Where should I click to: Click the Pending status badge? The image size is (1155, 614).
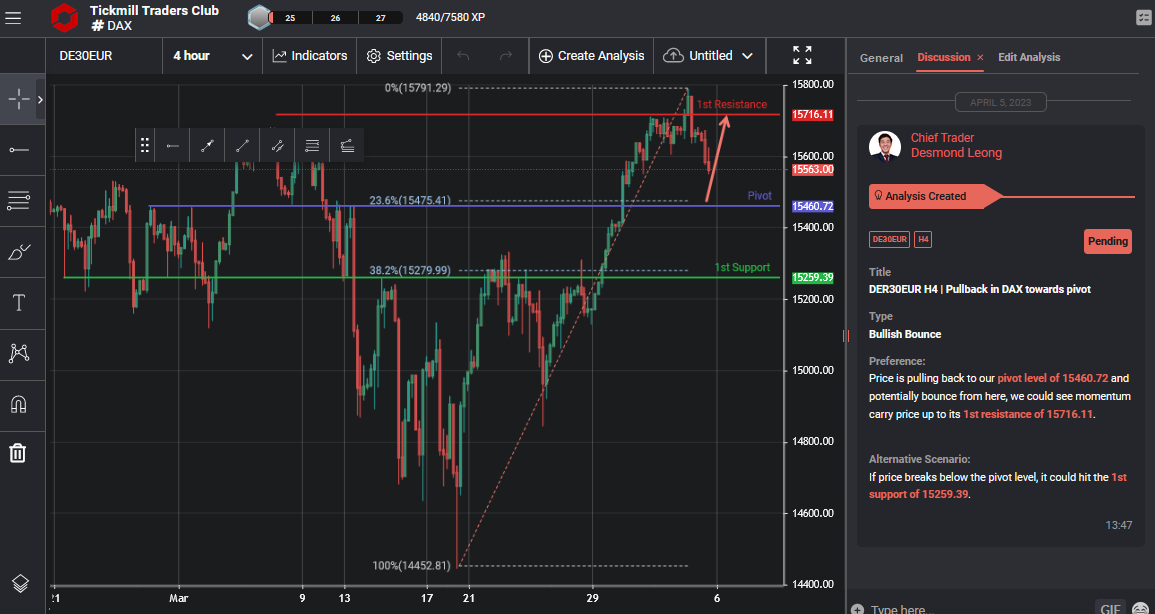pos(1107,241)
